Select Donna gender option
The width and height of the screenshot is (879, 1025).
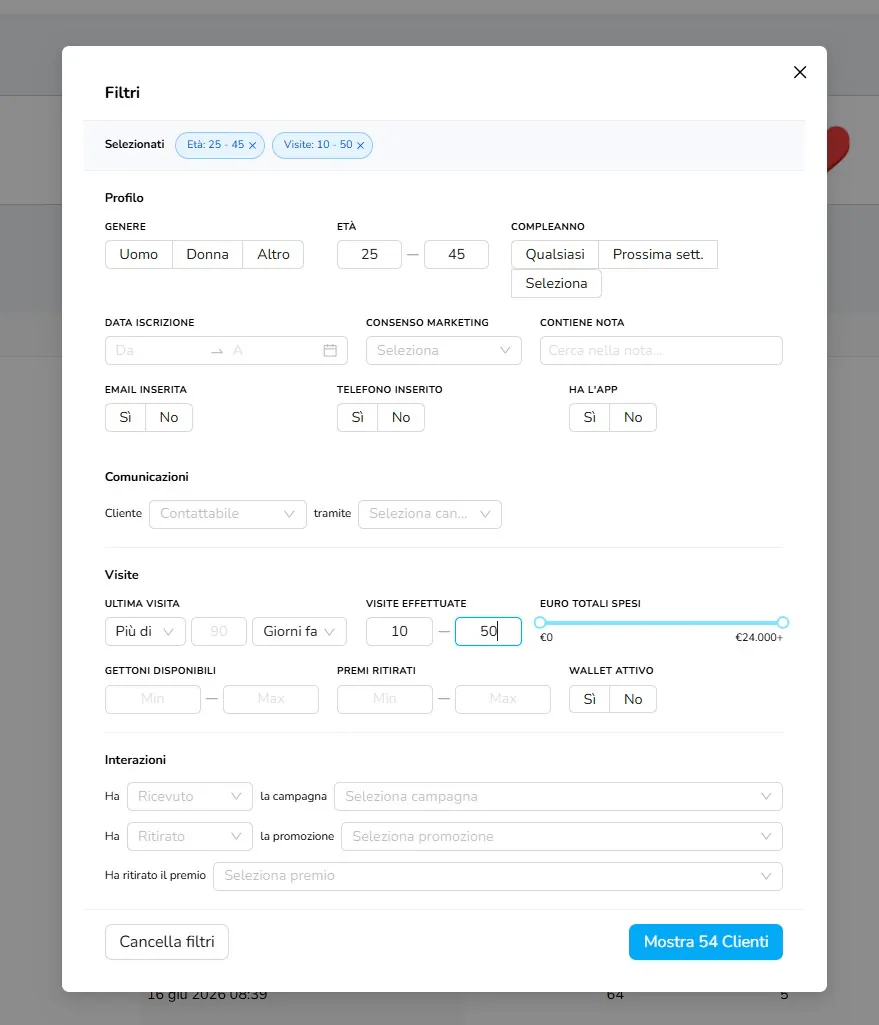pos(207,254)
